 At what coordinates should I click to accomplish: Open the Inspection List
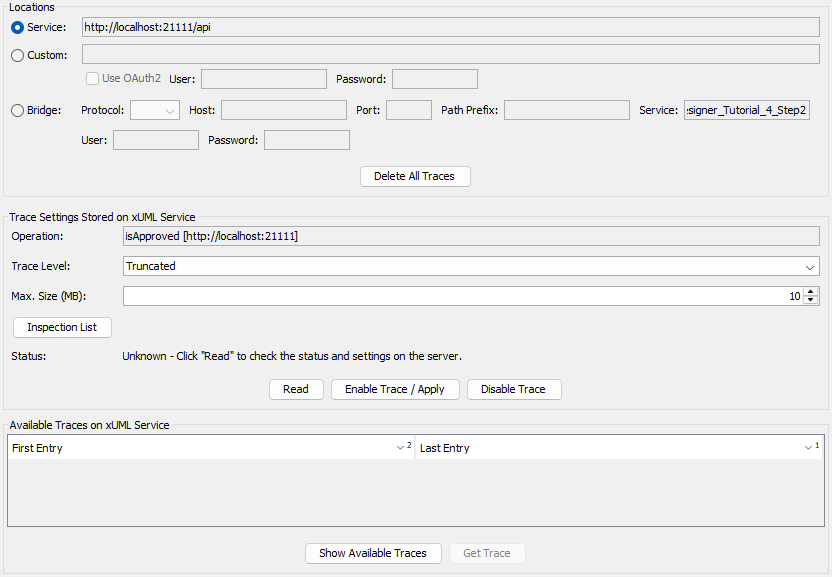[x=62, y=328]
